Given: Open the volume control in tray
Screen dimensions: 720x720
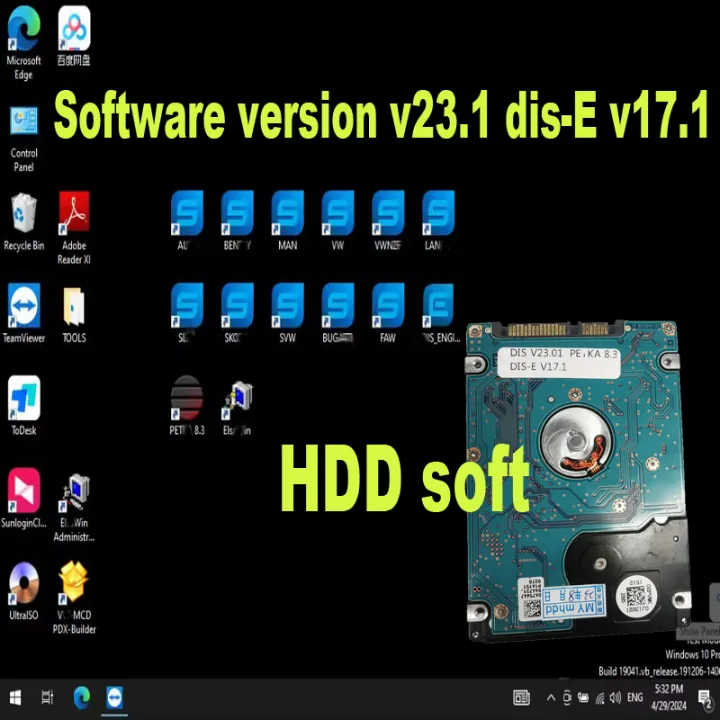Looking at the screenshot, I should click(615, 698).
